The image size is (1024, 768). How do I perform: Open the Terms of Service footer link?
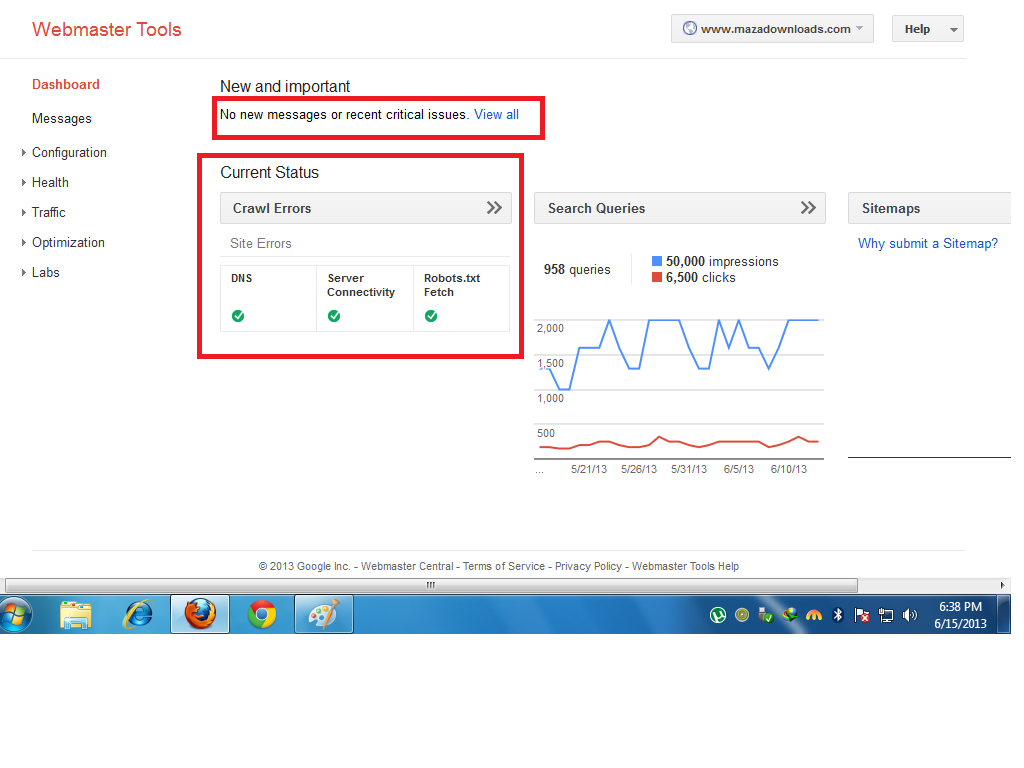(x=504, y=566)
